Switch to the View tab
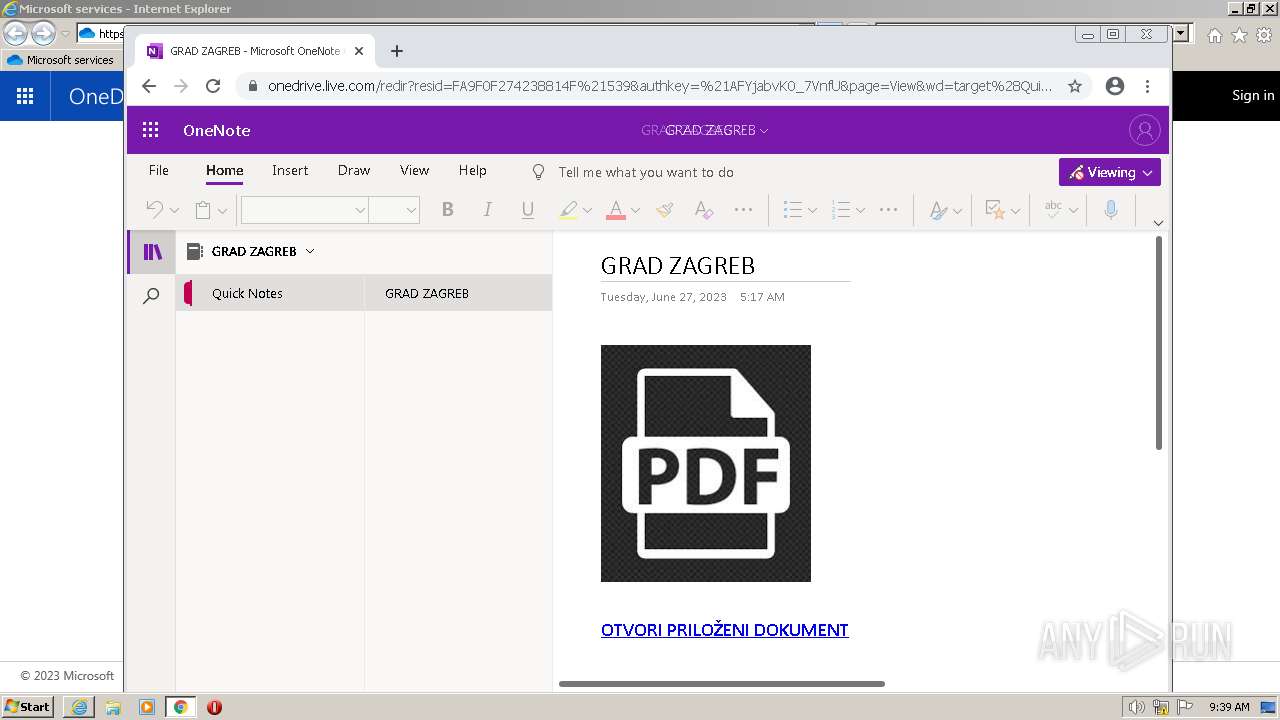 coord(415,170)
